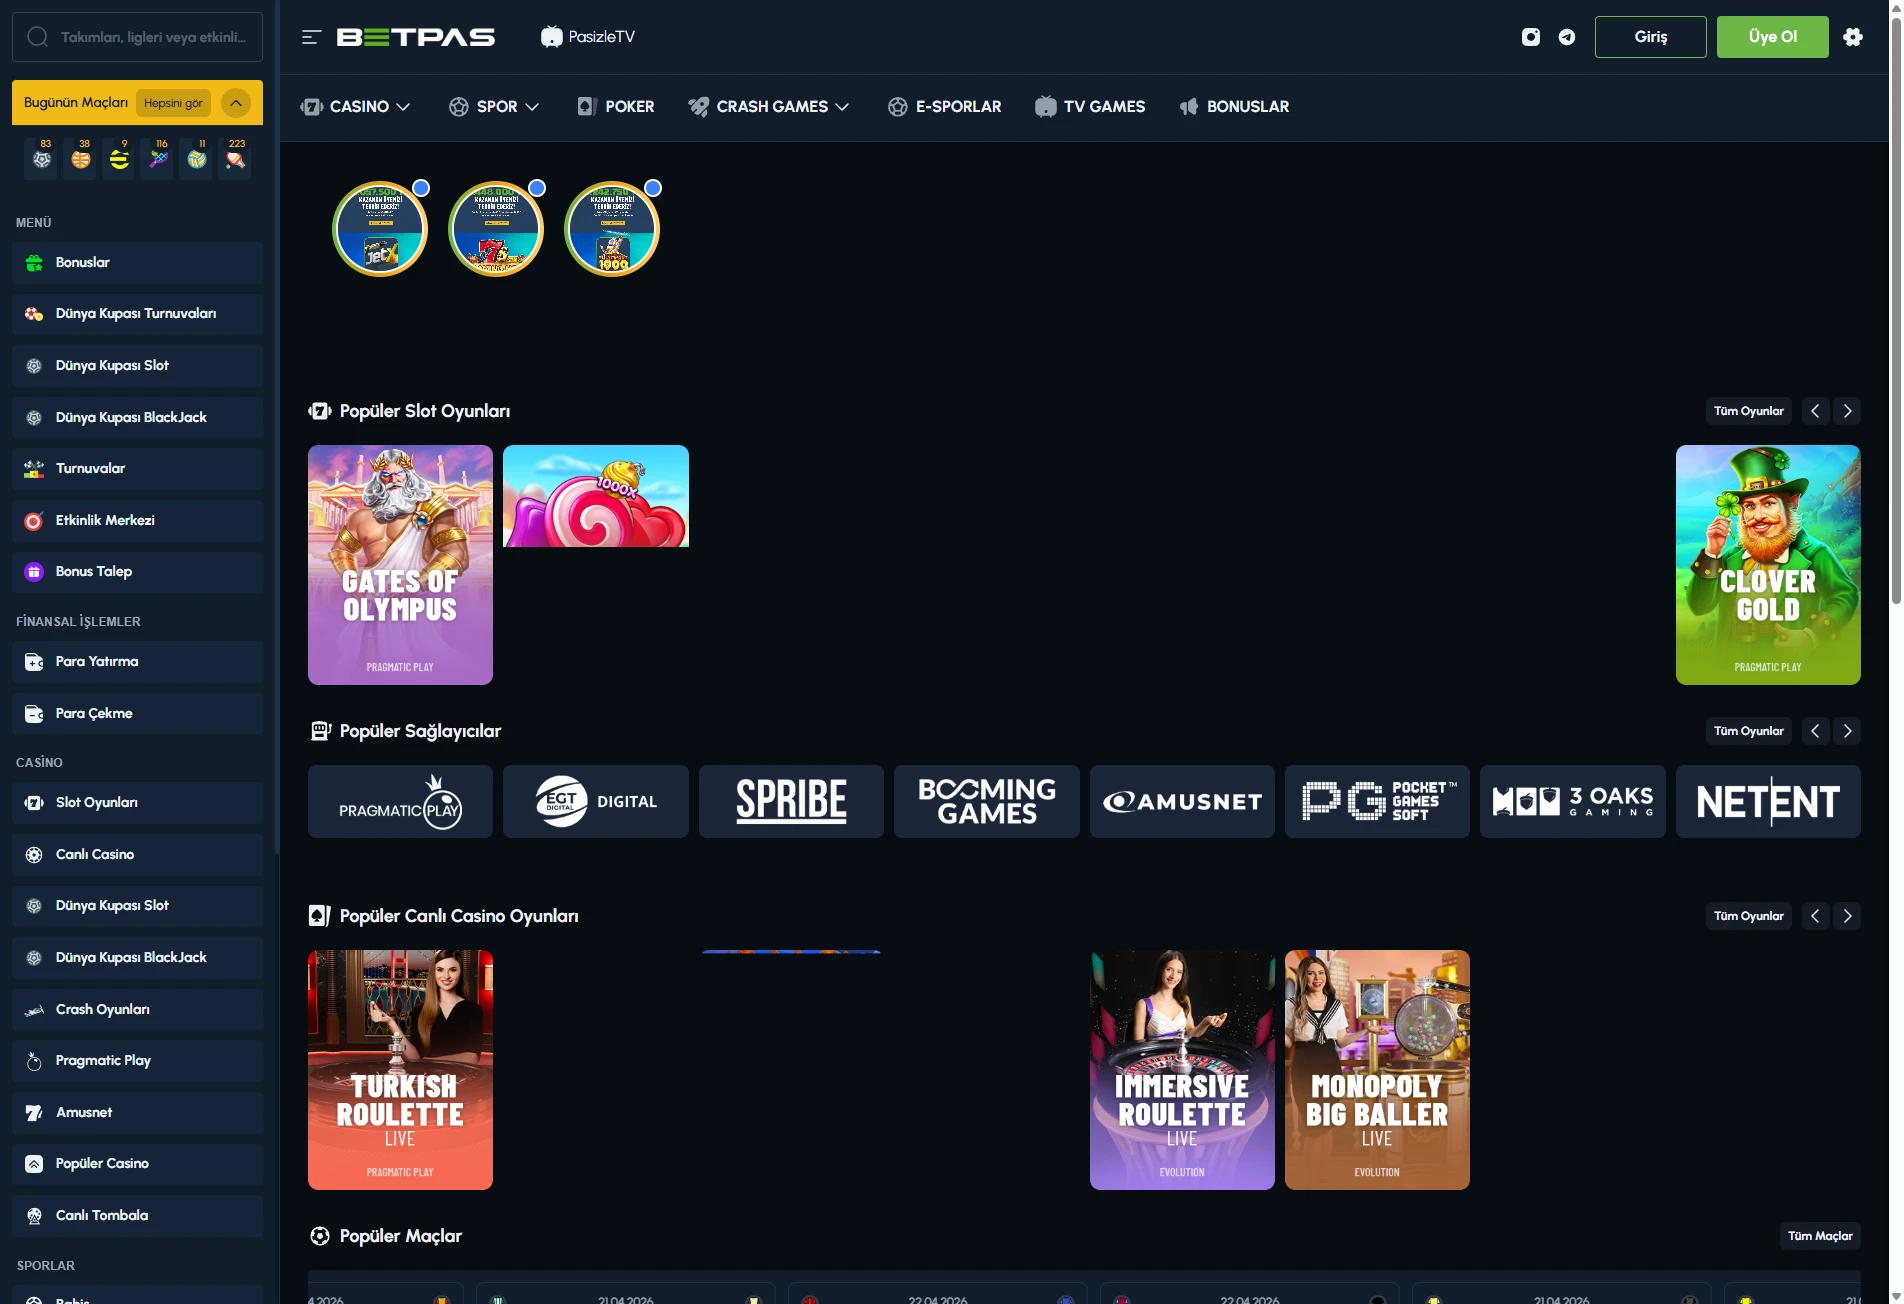Show next Popüler Canlı Casino games
Viewport: 1904px width, 1304px height.
(1848, 916)
